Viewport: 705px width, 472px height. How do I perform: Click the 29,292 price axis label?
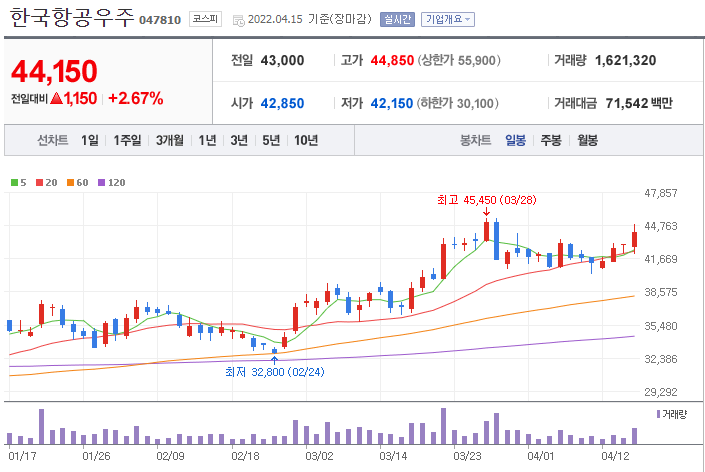660,392
